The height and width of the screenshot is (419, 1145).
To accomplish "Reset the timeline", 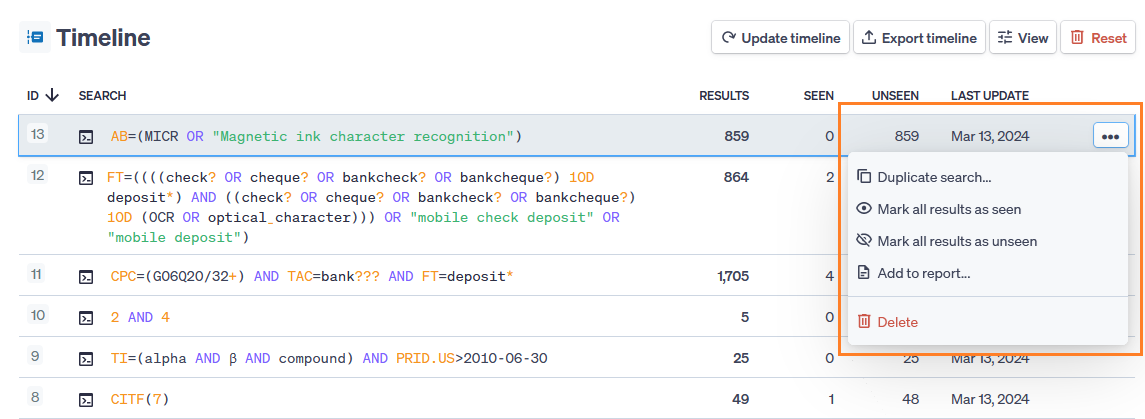I will pos(1097,38).
